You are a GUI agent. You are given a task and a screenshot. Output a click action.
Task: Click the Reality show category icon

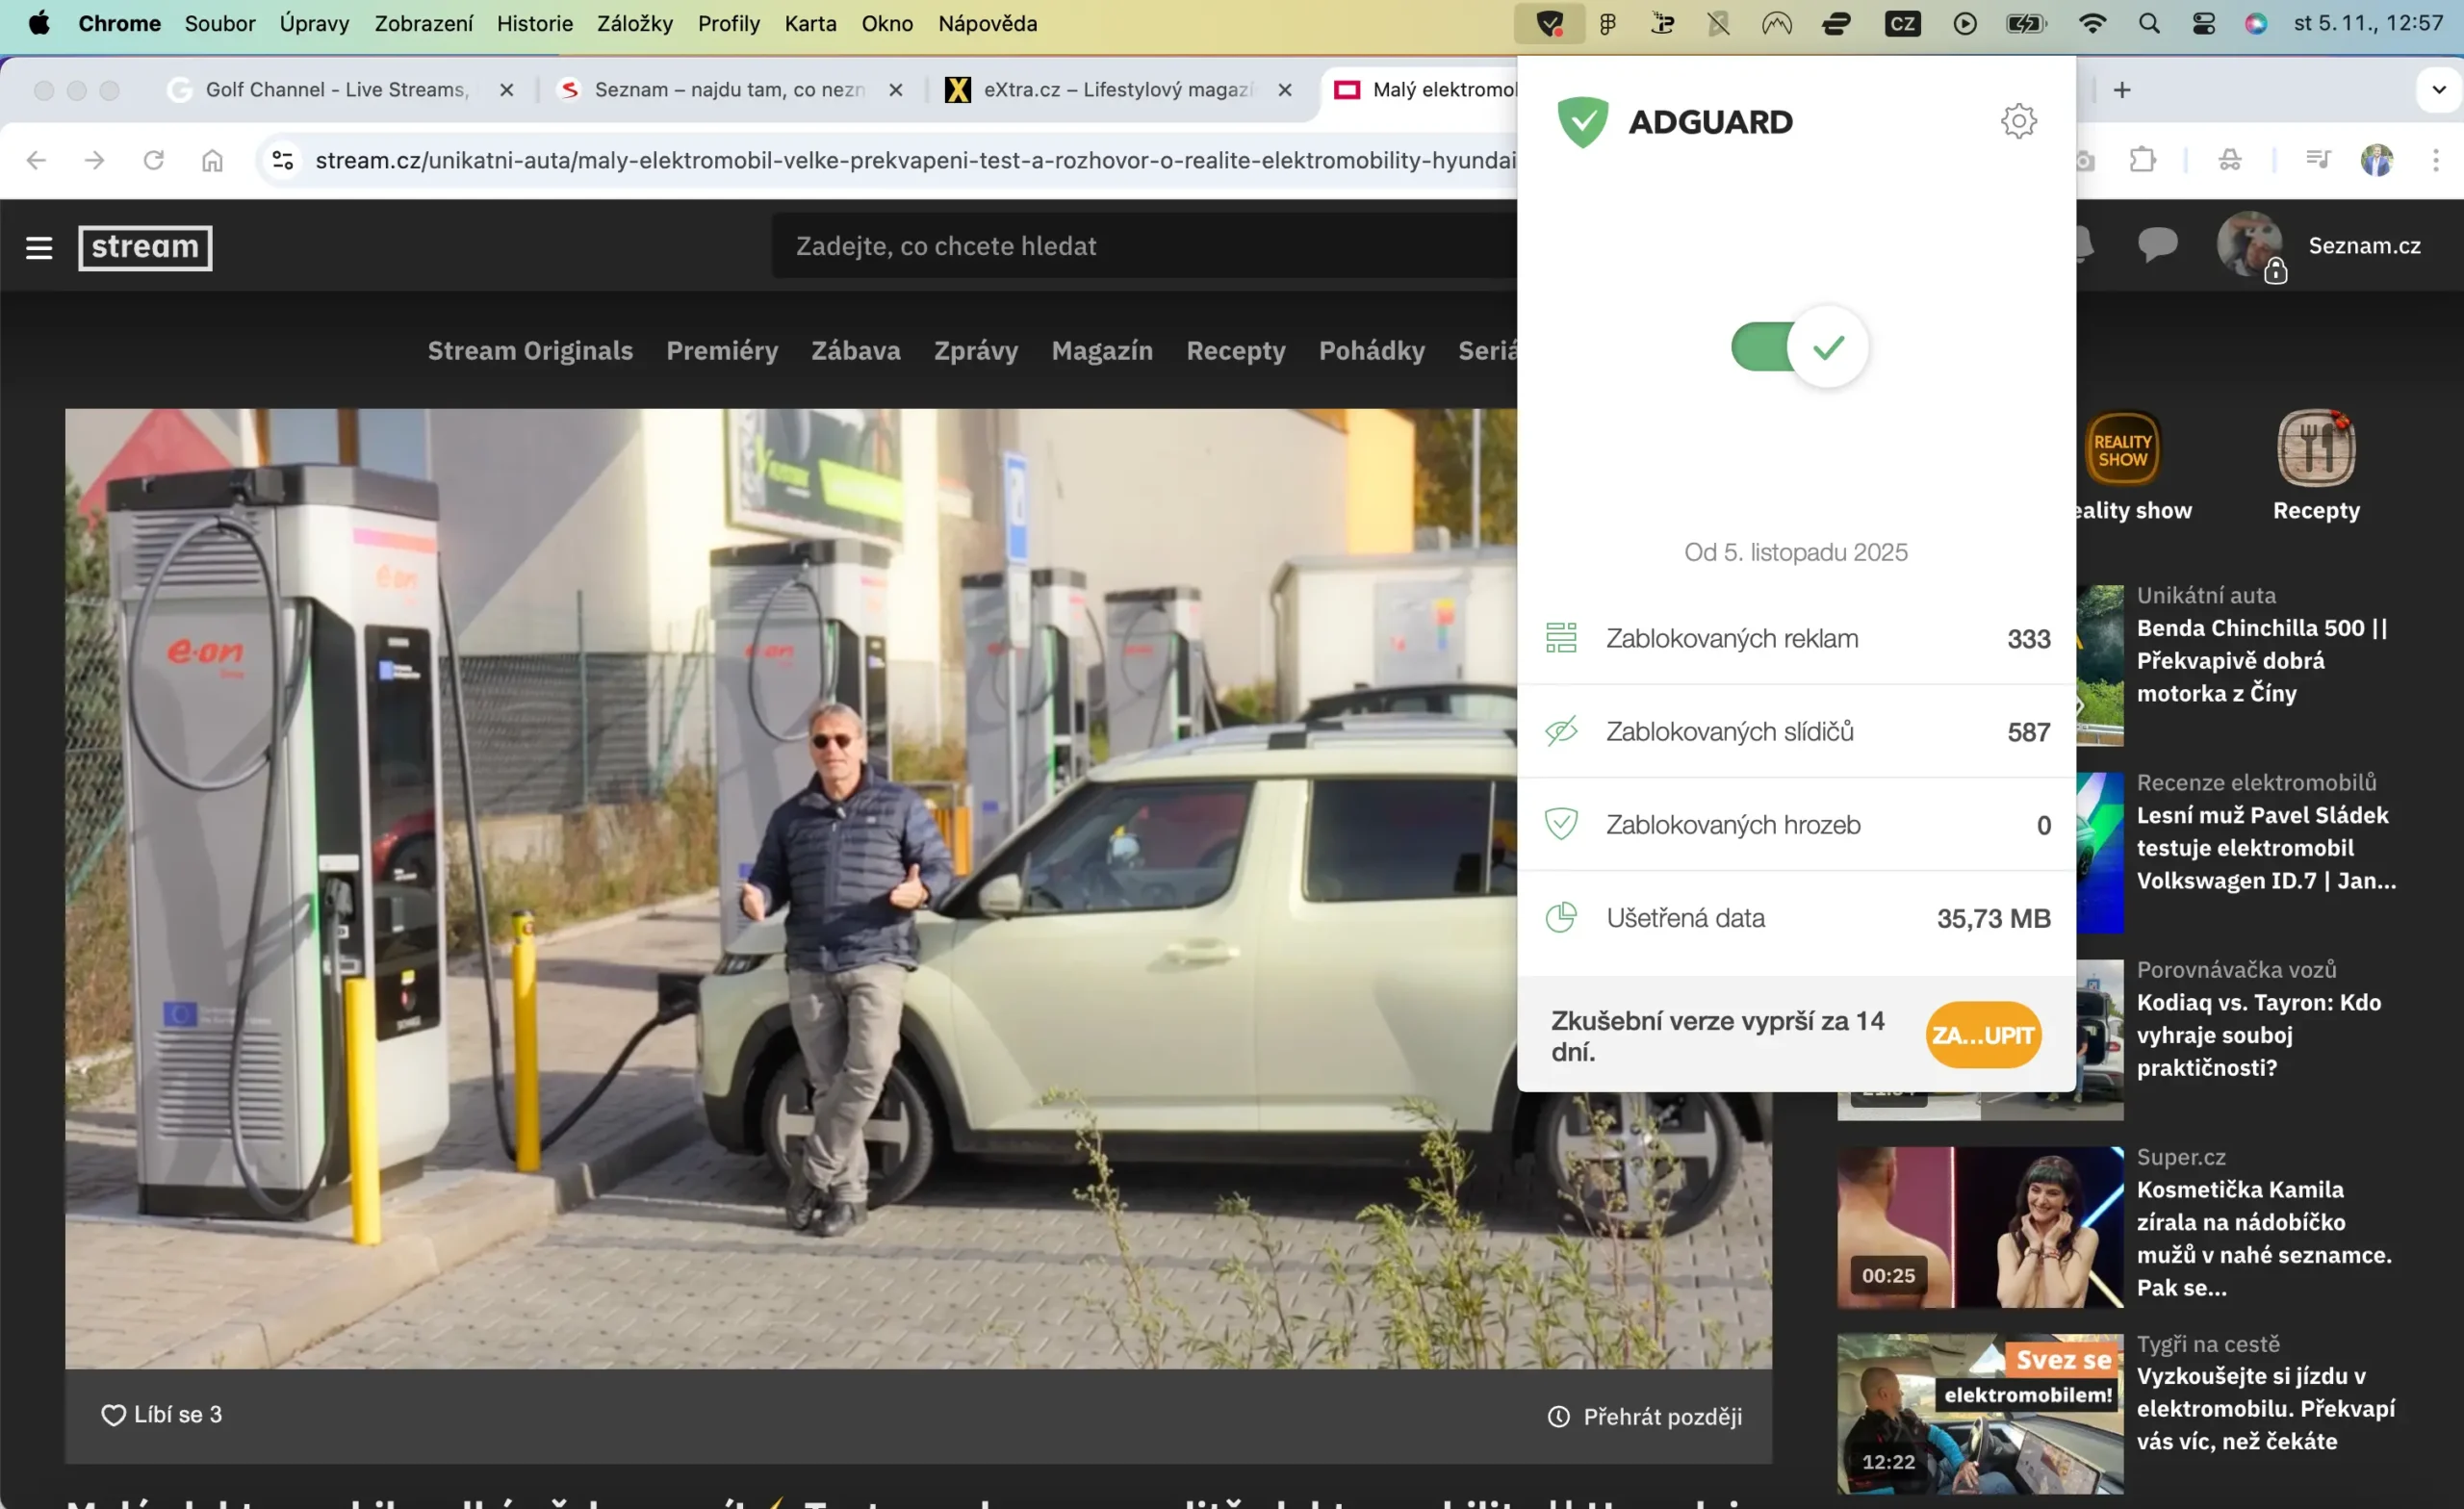(x=2124, y=450)
